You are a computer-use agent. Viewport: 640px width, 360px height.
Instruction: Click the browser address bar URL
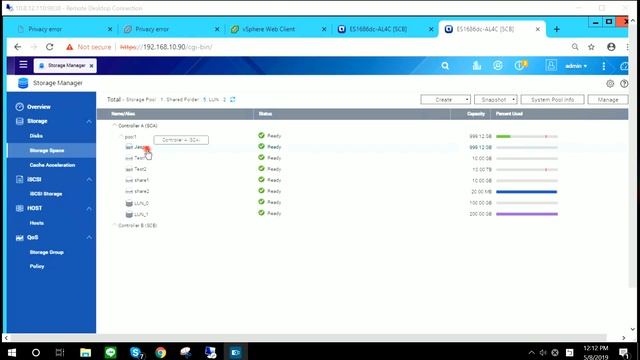point(166,47)
